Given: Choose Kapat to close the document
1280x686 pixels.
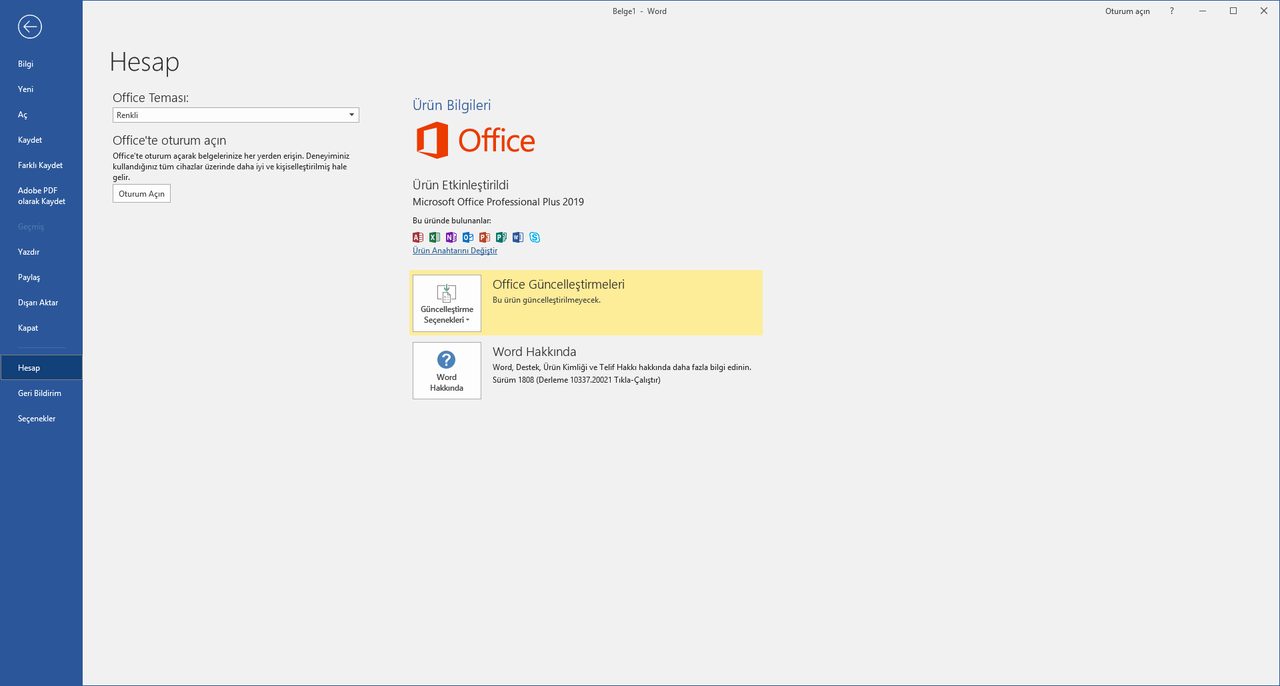Looking at the screenshot, I should click(x=41, y=328).
